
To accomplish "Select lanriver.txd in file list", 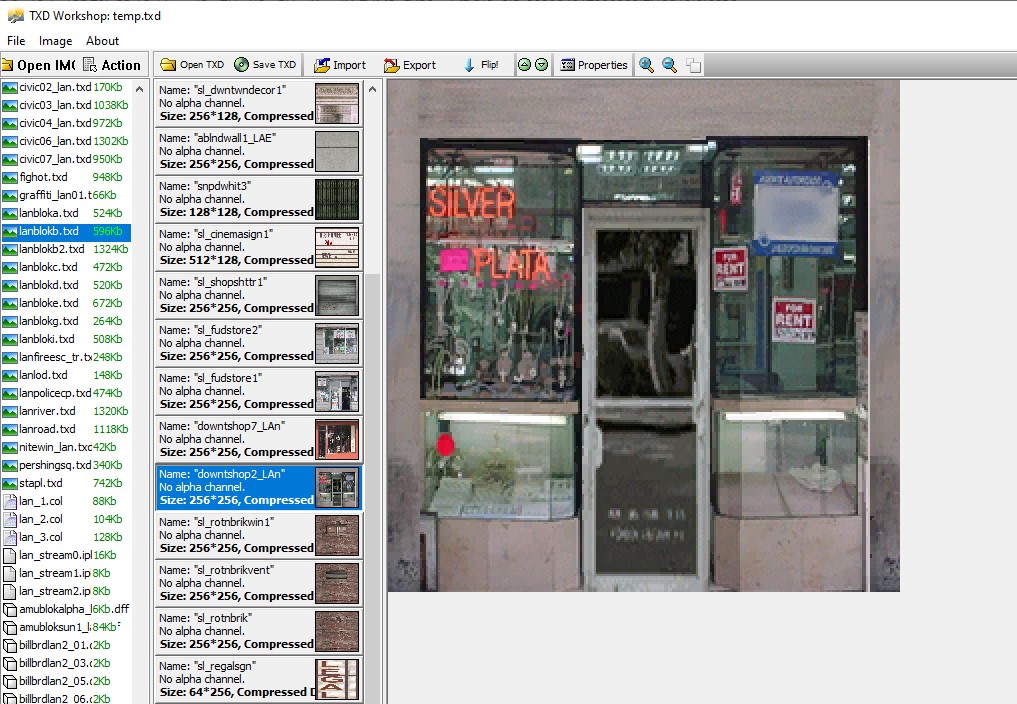I will pyautogui.click(x=66, y=411).
